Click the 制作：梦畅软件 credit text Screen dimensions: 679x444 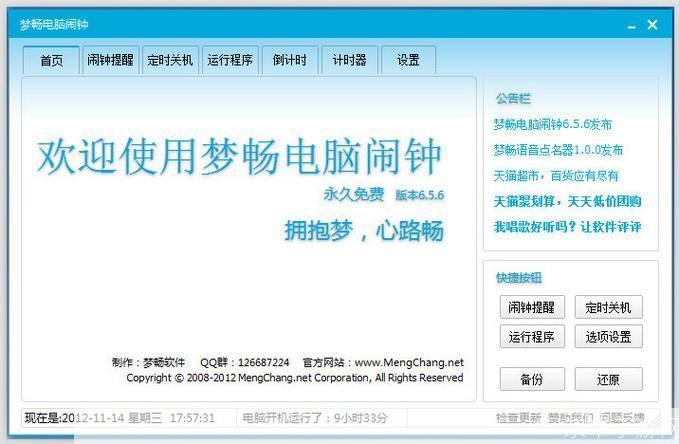click(x=148, y=363)
